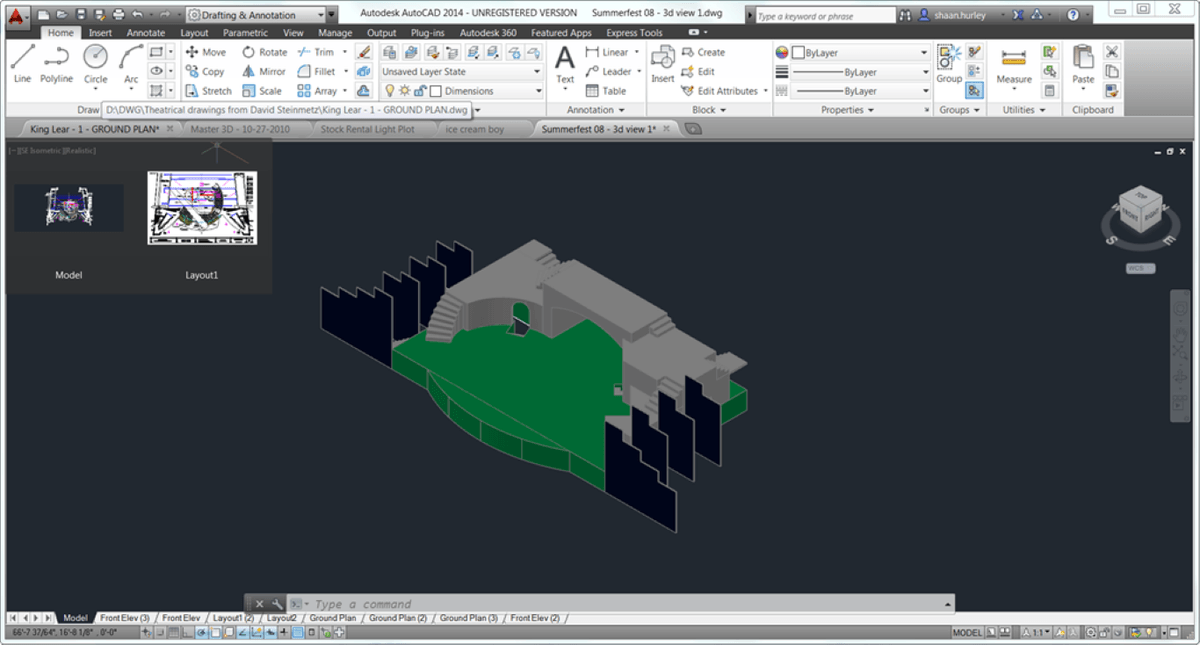The height and width of the screenshot is (645, 1200).
Task: Select the Move command
Action: (205, 52)
